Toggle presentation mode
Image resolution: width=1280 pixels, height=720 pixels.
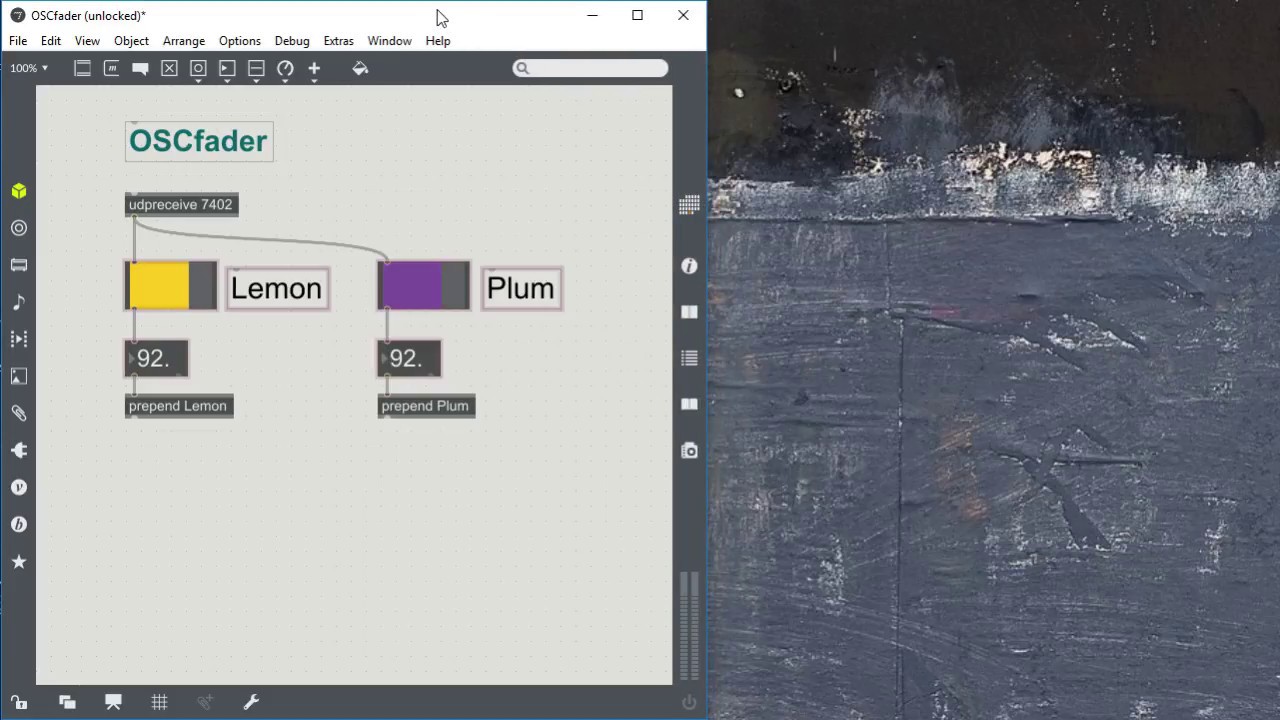click(113, 702)
